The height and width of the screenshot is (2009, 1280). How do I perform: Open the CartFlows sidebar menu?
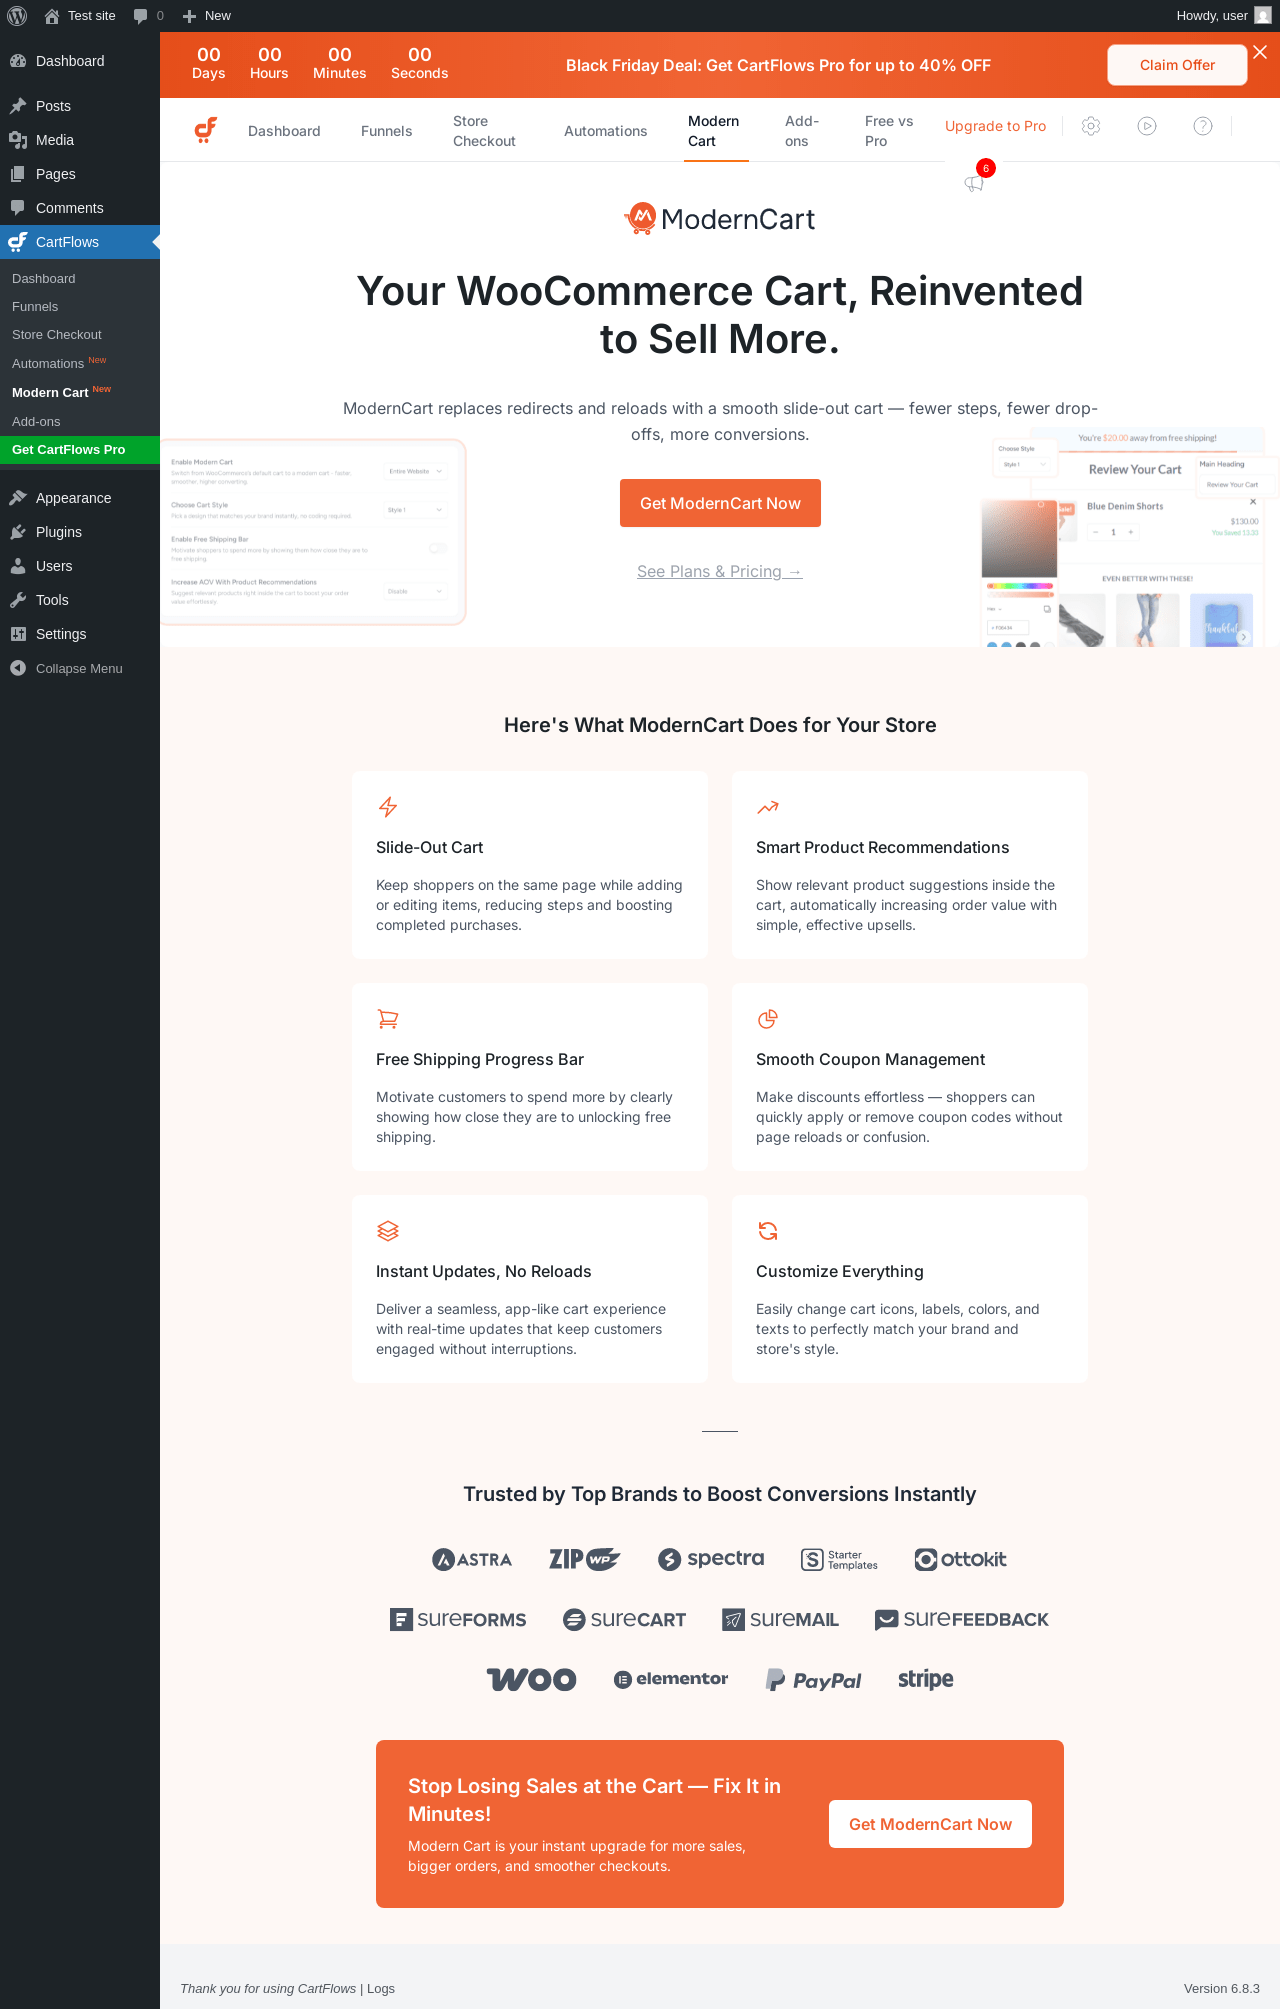point(80,242)
